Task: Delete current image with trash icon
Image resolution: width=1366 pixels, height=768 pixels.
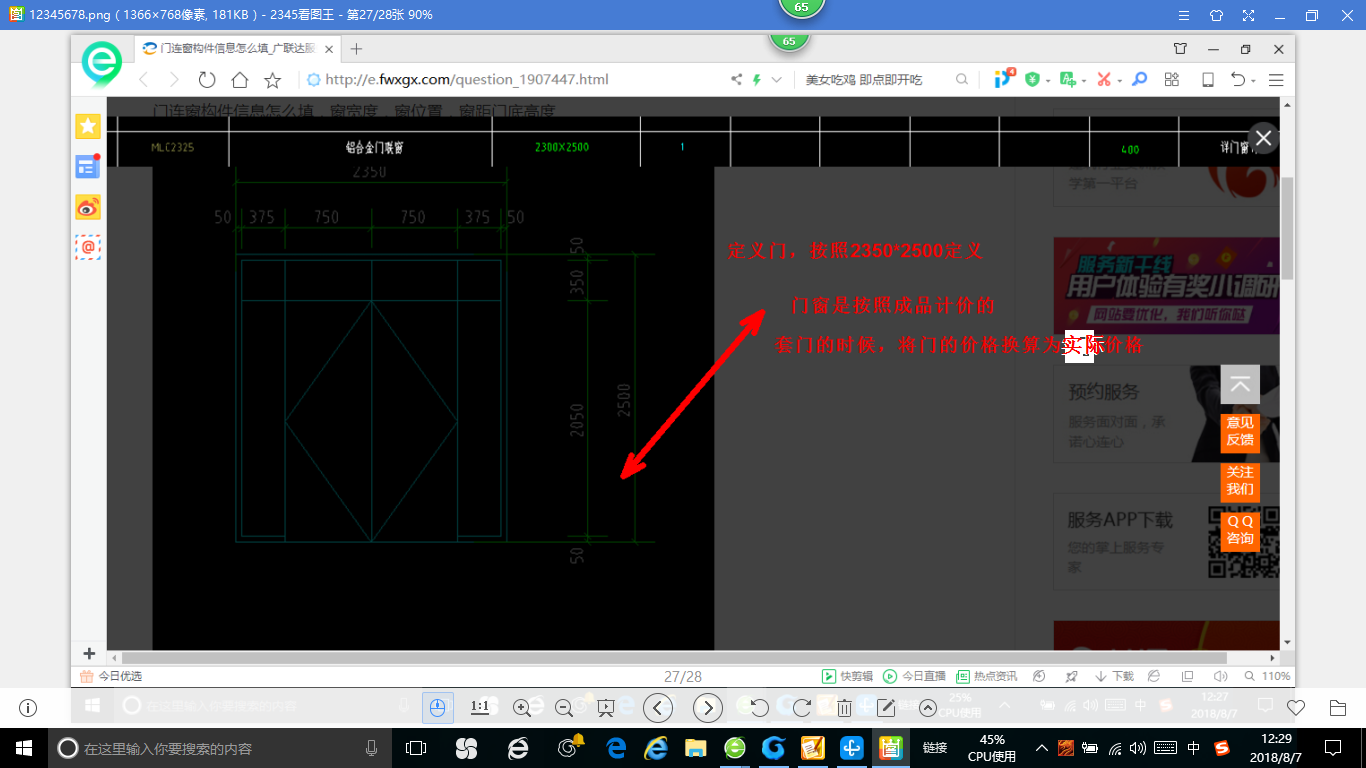Action: pos(844,708)
